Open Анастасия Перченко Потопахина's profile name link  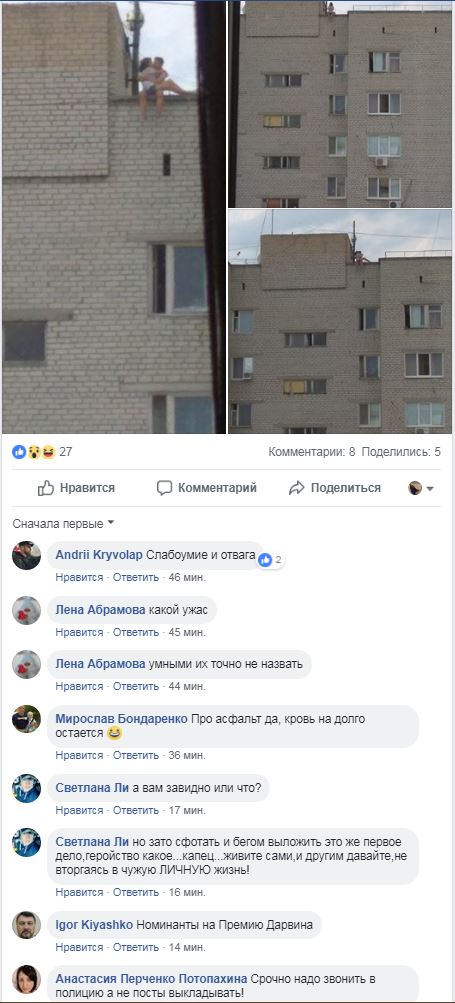[x=152, y=979]
